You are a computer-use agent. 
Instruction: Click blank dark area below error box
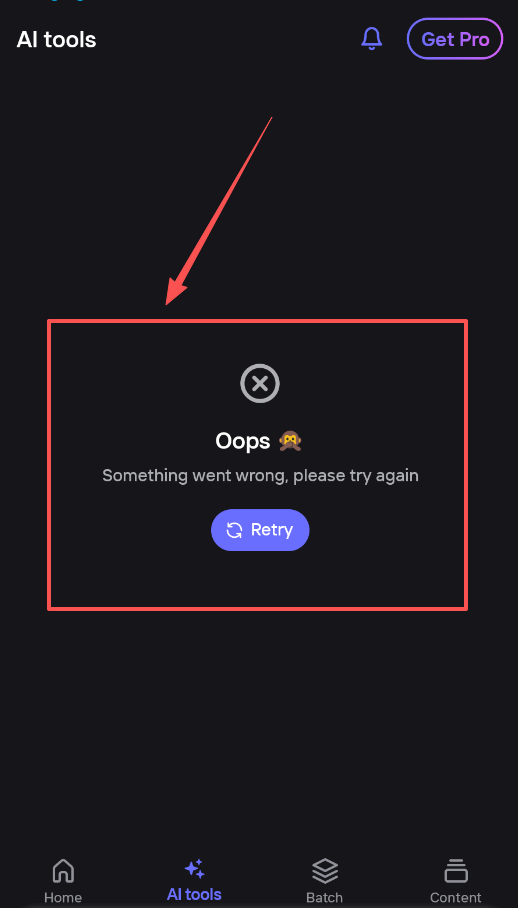pyautogui.click(x=259, y=724)
